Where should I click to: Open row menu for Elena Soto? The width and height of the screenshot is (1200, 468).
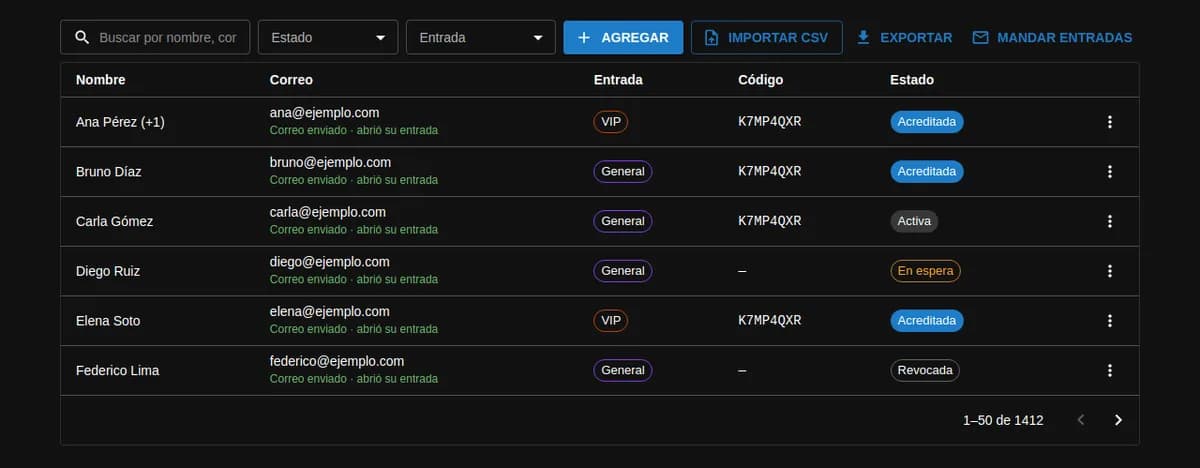(1109, 321)
